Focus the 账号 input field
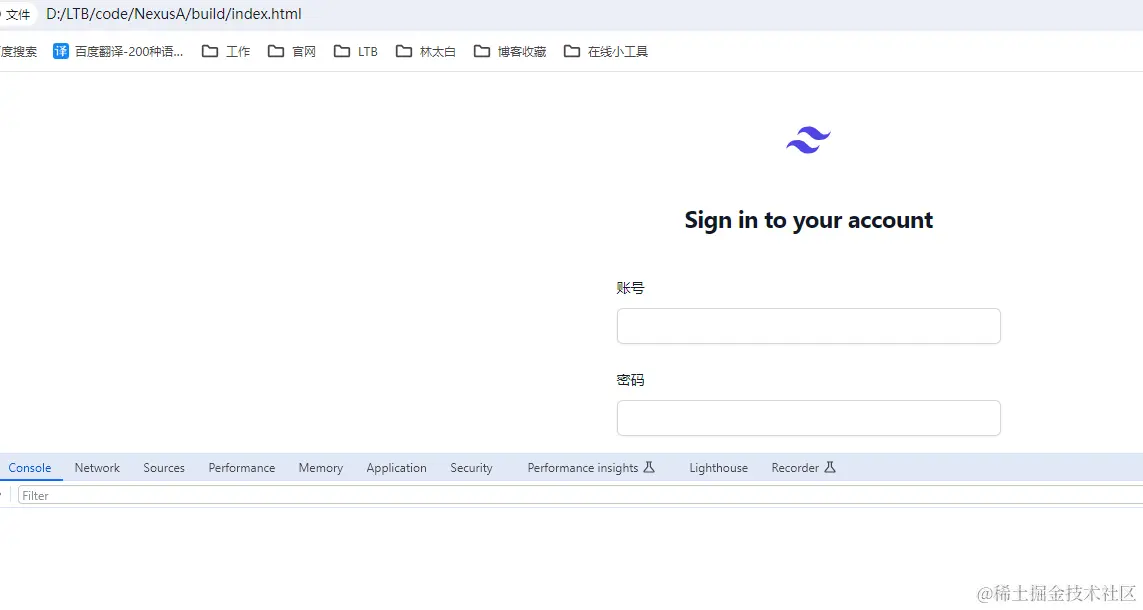 click(x=808, y=326)
